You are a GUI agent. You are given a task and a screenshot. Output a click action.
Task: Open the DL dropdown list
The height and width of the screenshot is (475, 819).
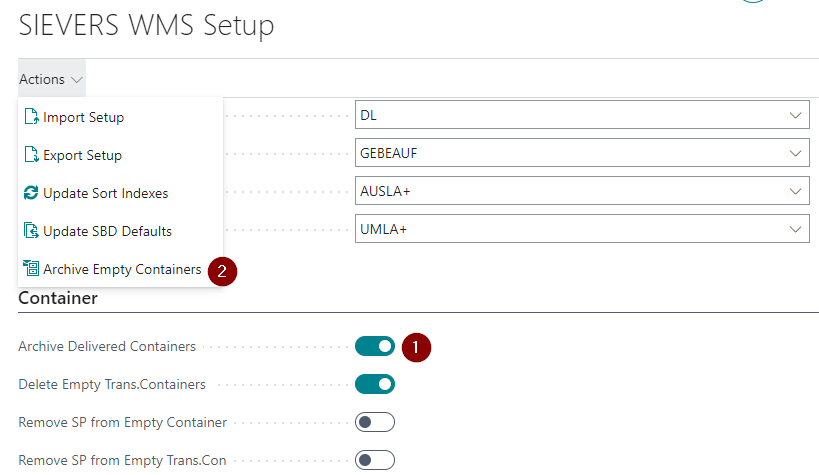(796, 116)
